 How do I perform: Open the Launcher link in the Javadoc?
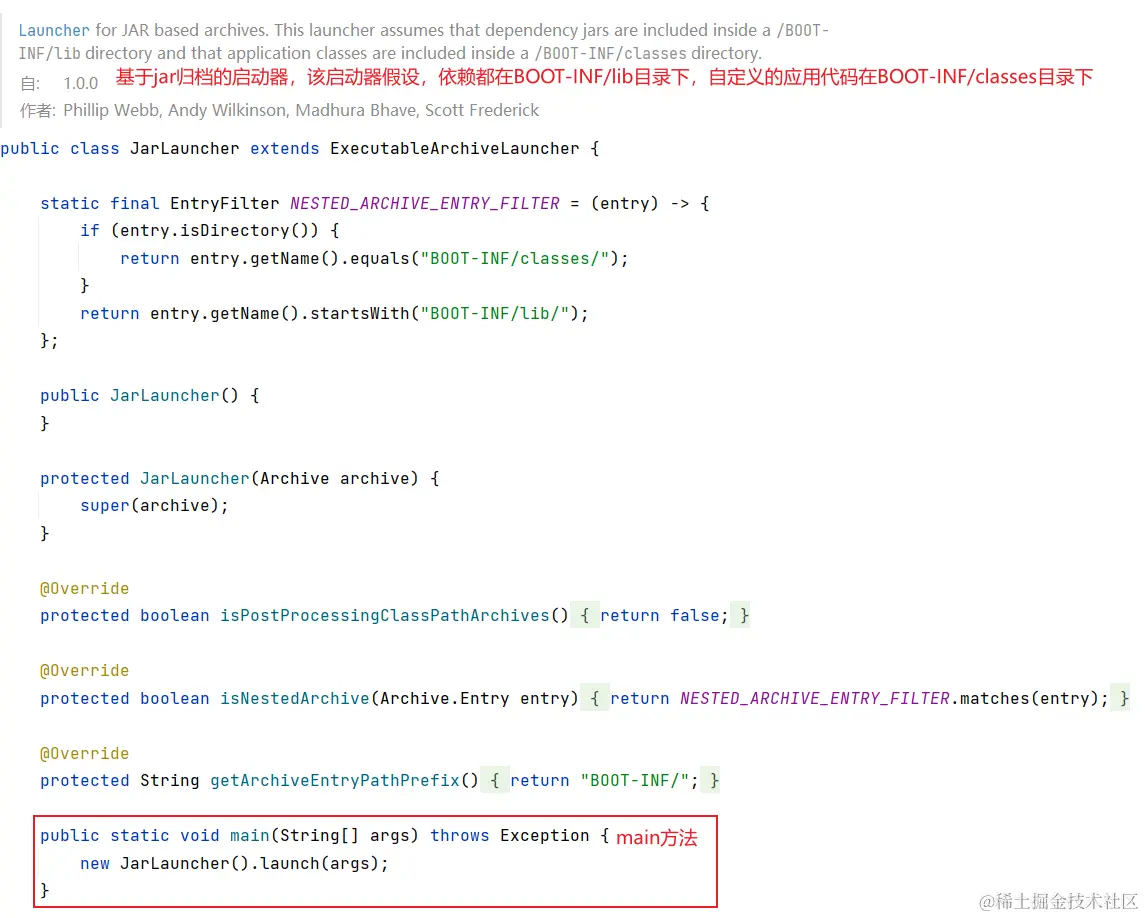point(54,30)
